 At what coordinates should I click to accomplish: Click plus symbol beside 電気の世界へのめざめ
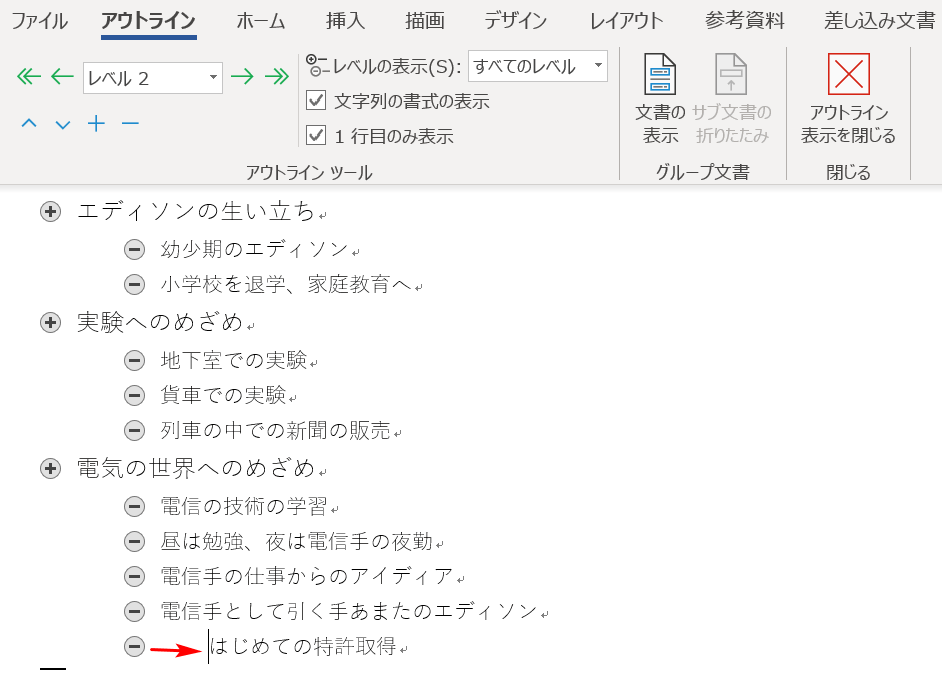click(50, 469)
